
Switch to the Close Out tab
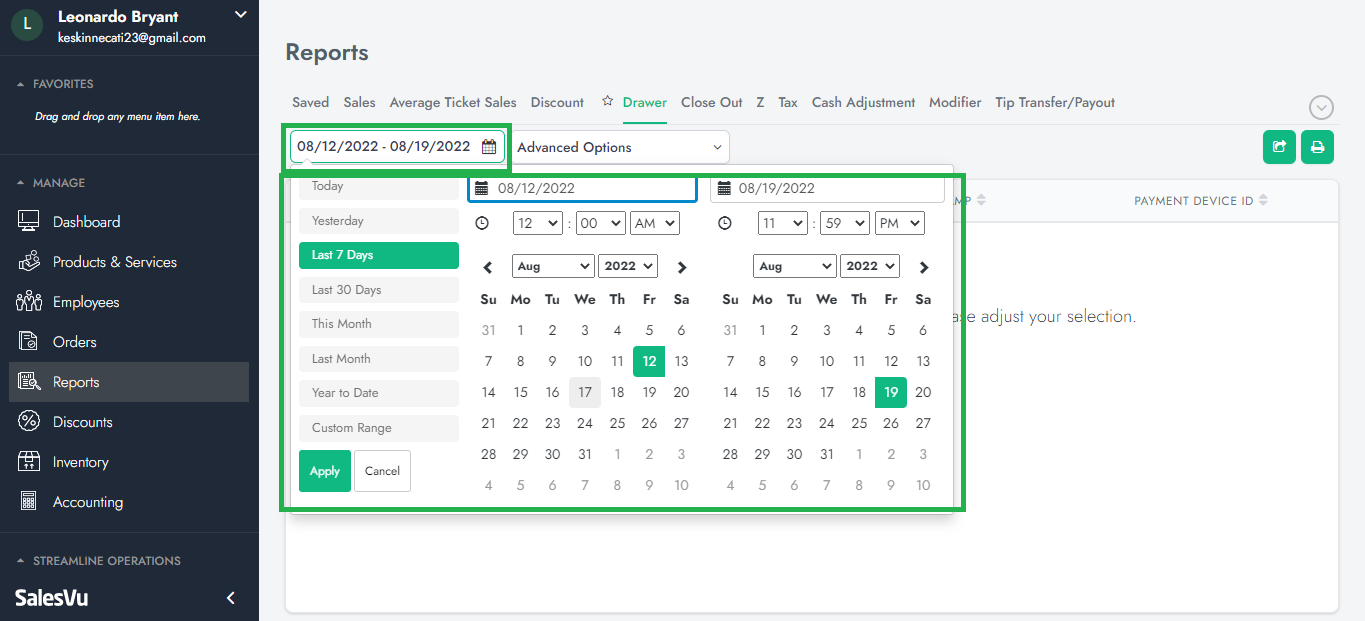(711, 102)
